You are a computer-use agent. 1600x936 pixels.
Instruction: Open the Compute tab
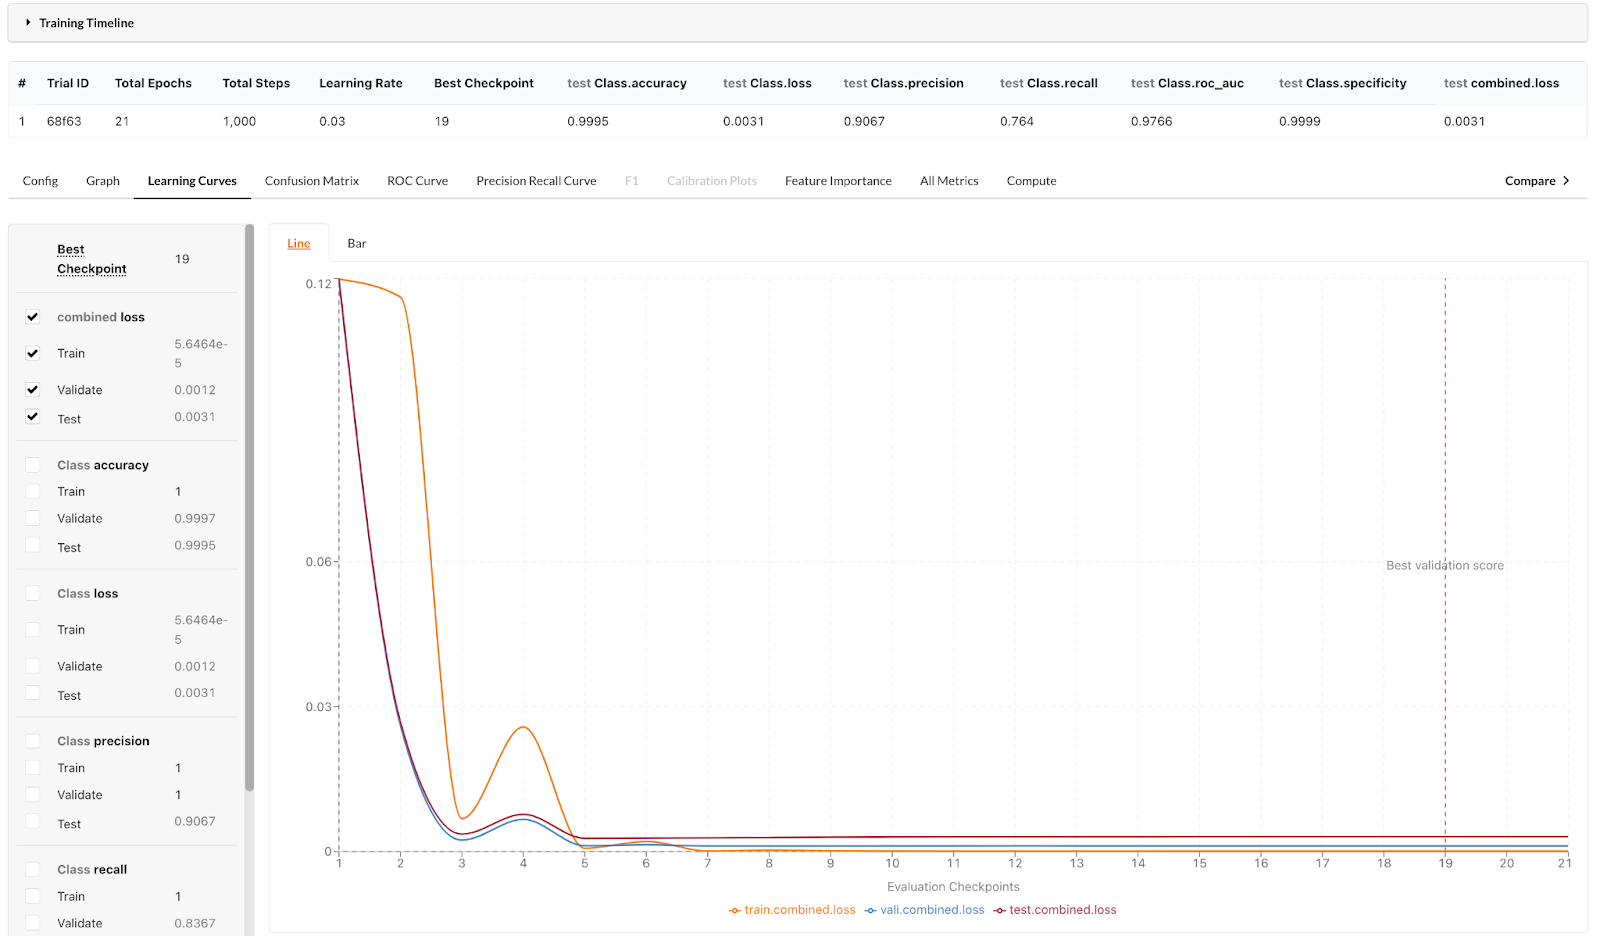[1032, 181]
